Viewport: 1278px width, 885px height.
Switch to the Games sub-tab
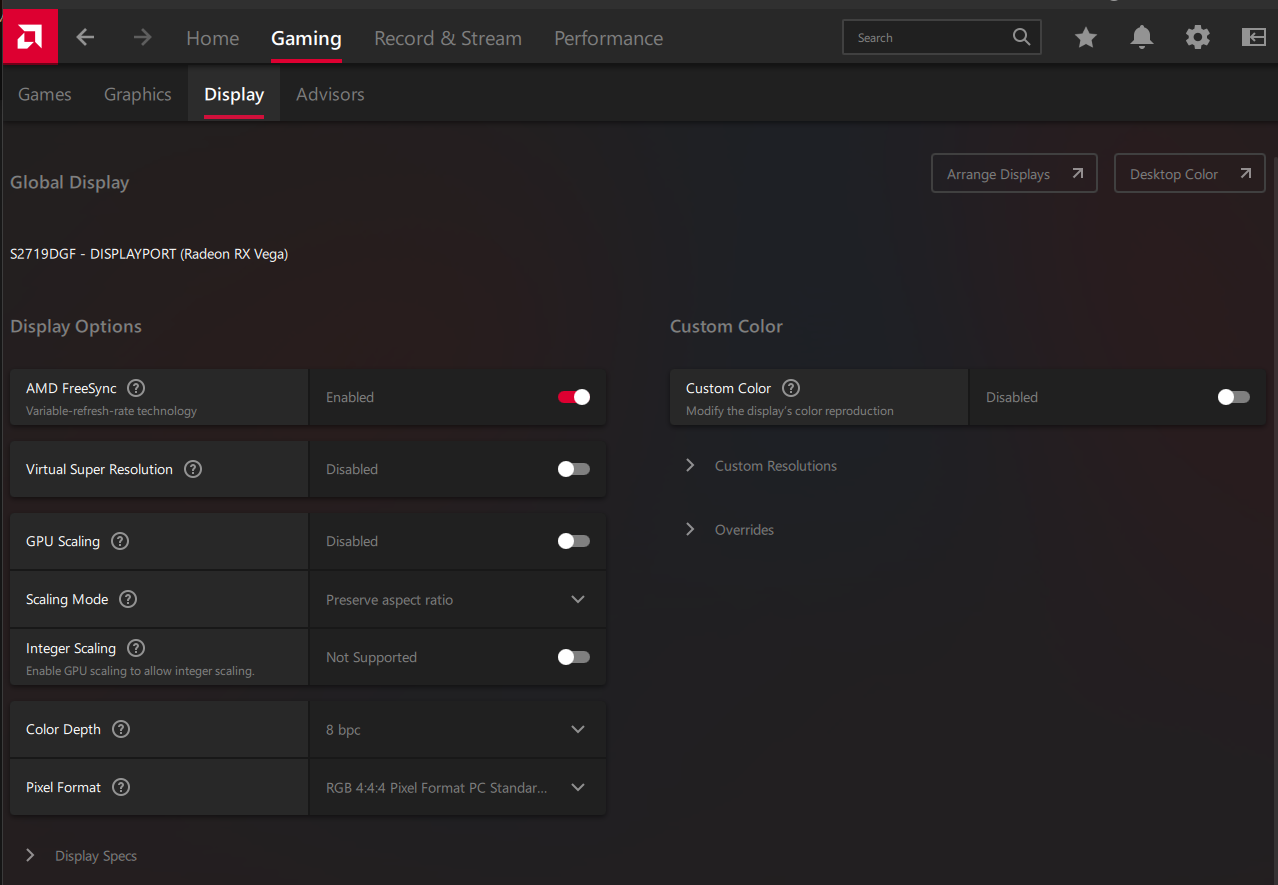[45, 94]
